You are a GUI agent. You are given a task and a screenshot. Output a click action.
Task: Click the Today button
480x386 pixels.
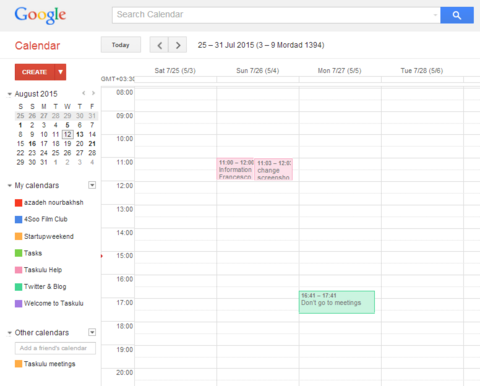[x=121, y=45]
